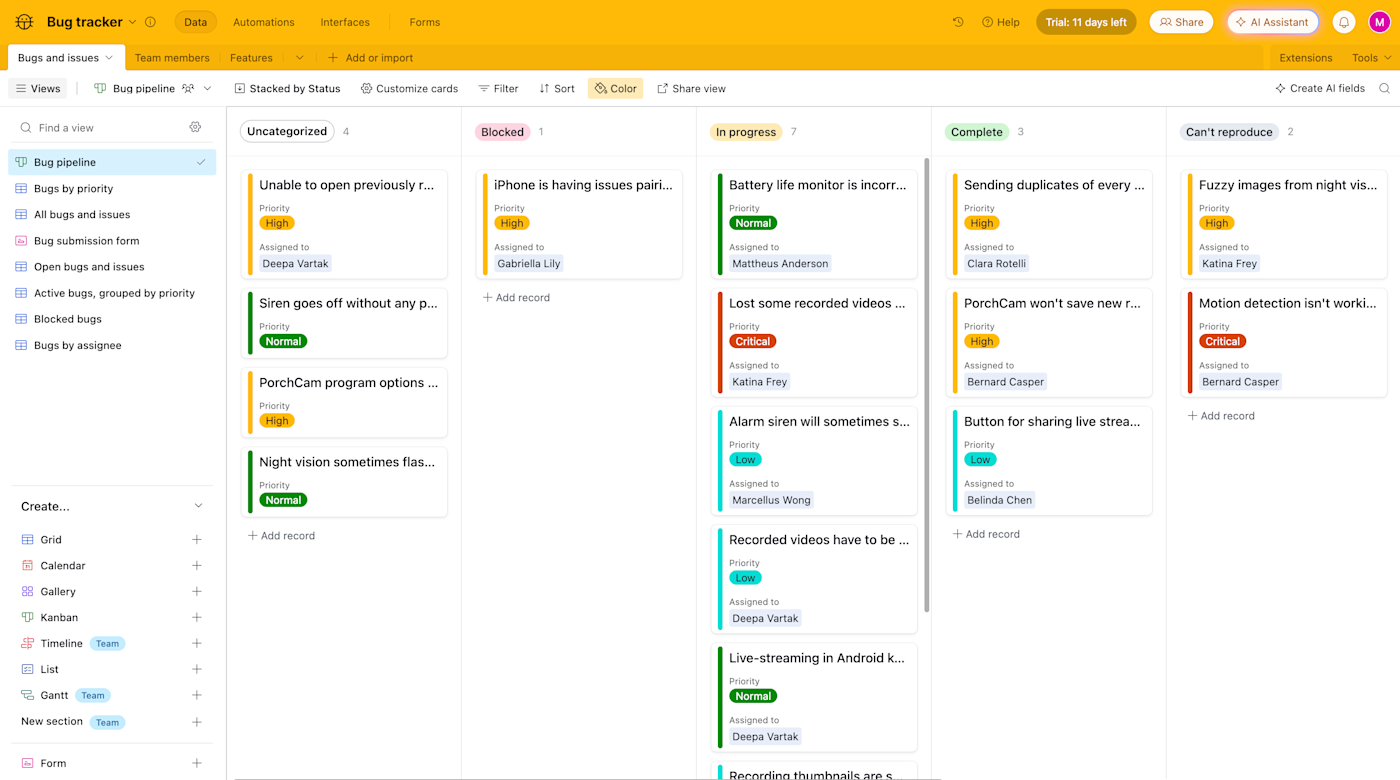Add a new Gallery view plus
This screenshot has height=780, width=1400.
click(197, 591)
